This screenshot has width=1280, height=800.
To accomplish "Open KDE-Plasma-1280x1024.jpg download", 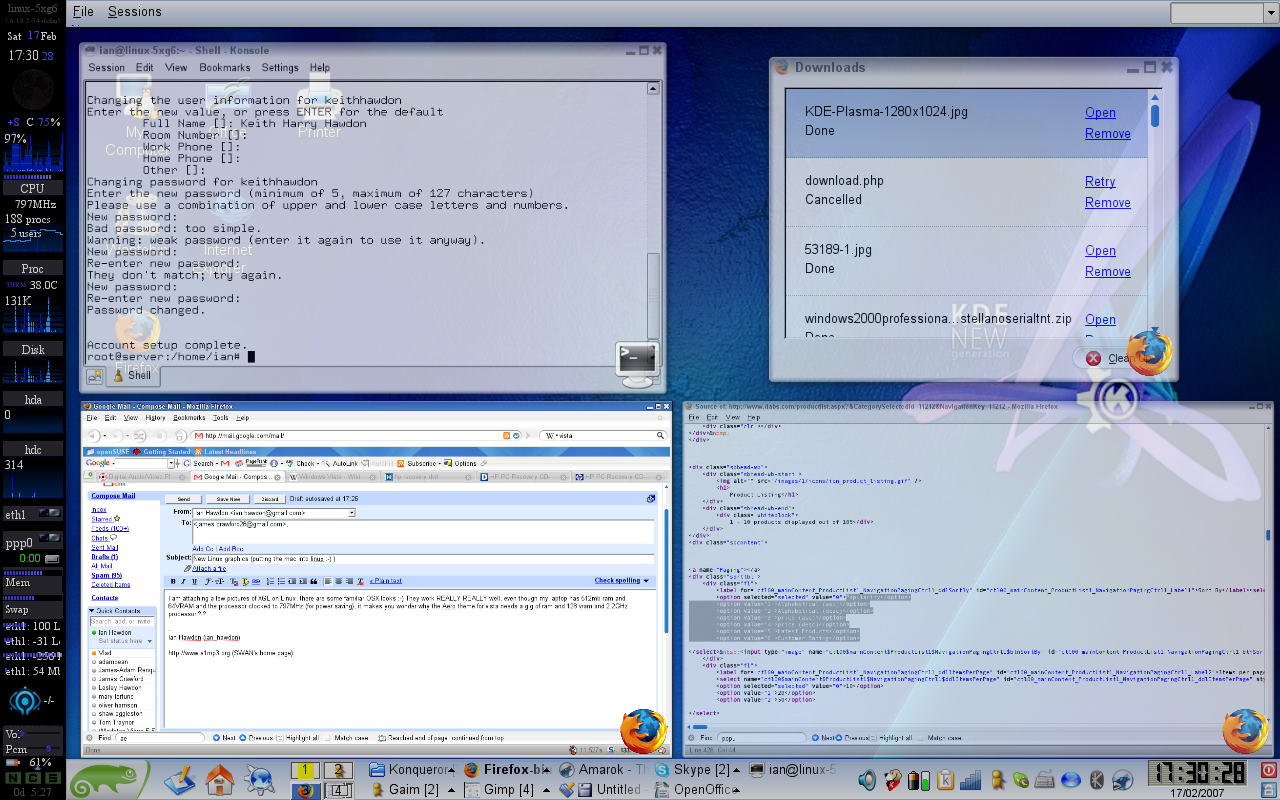I will (1100, 113).
